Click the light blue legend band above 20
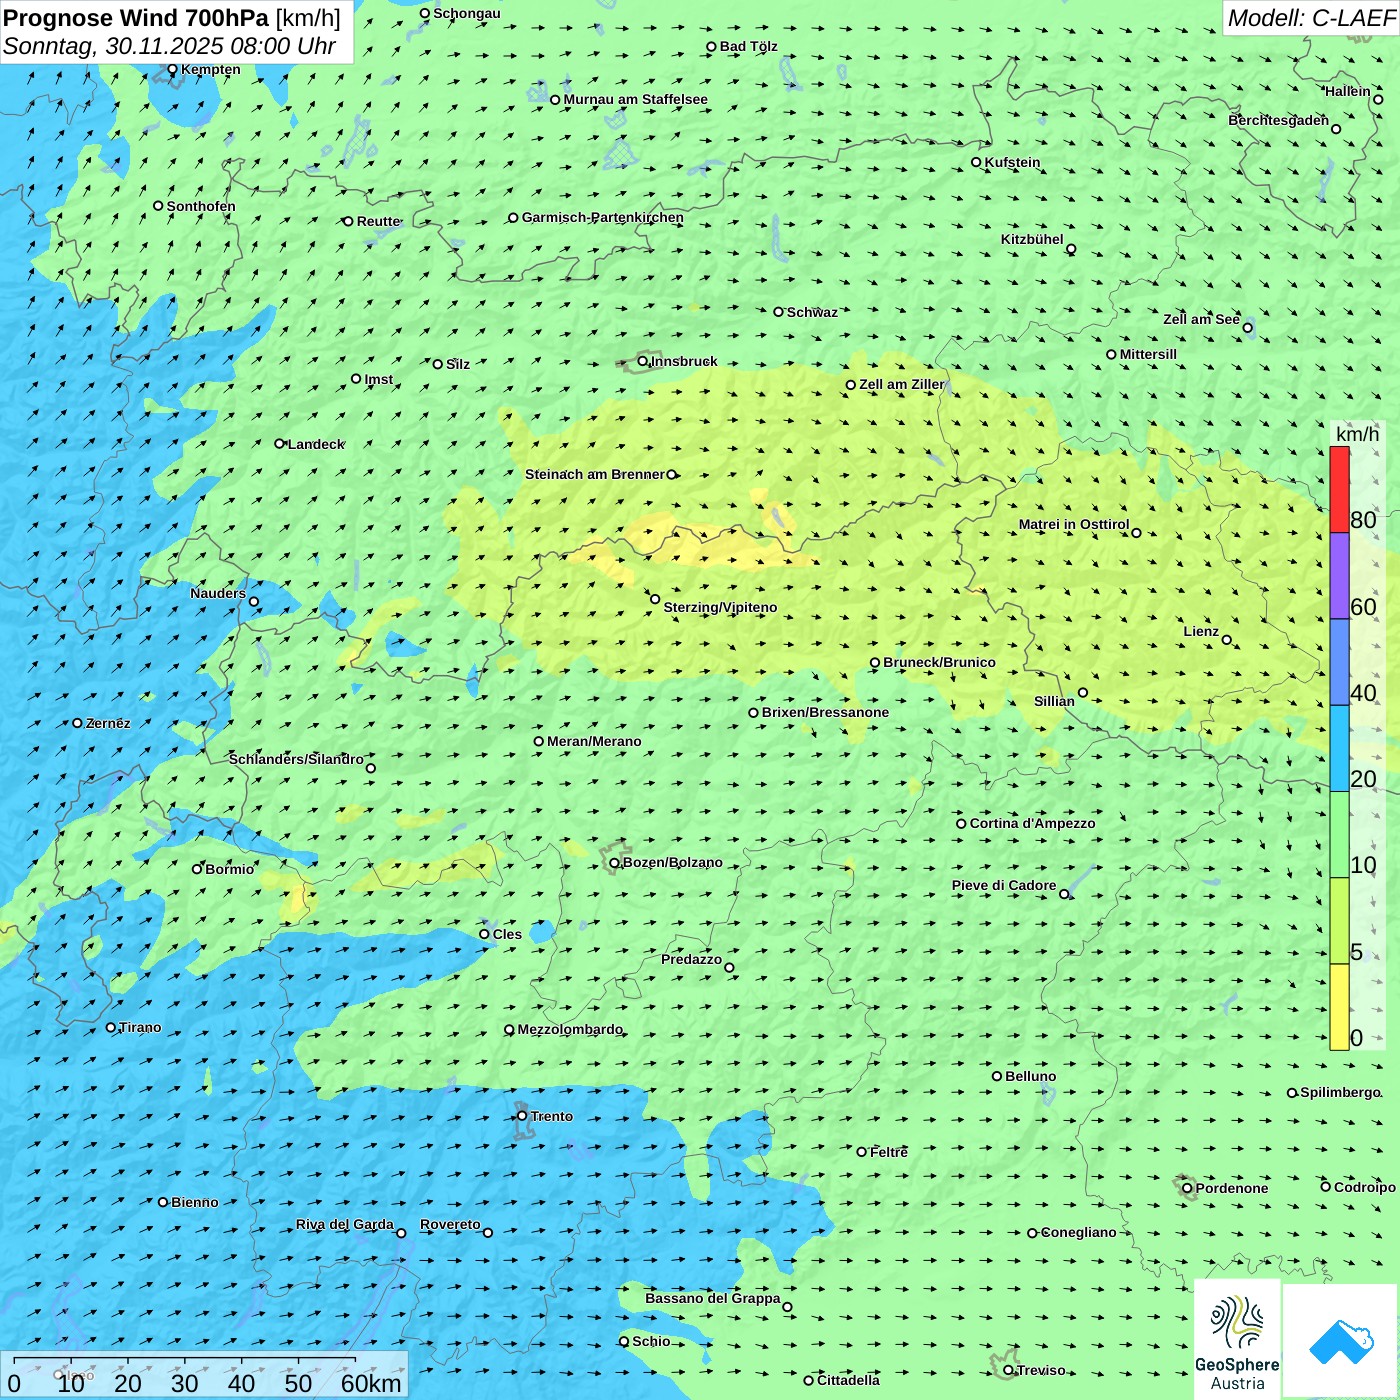The width and height of the screenshot is (1400, 1400). pyautogui.click(x=1339, y=748)
